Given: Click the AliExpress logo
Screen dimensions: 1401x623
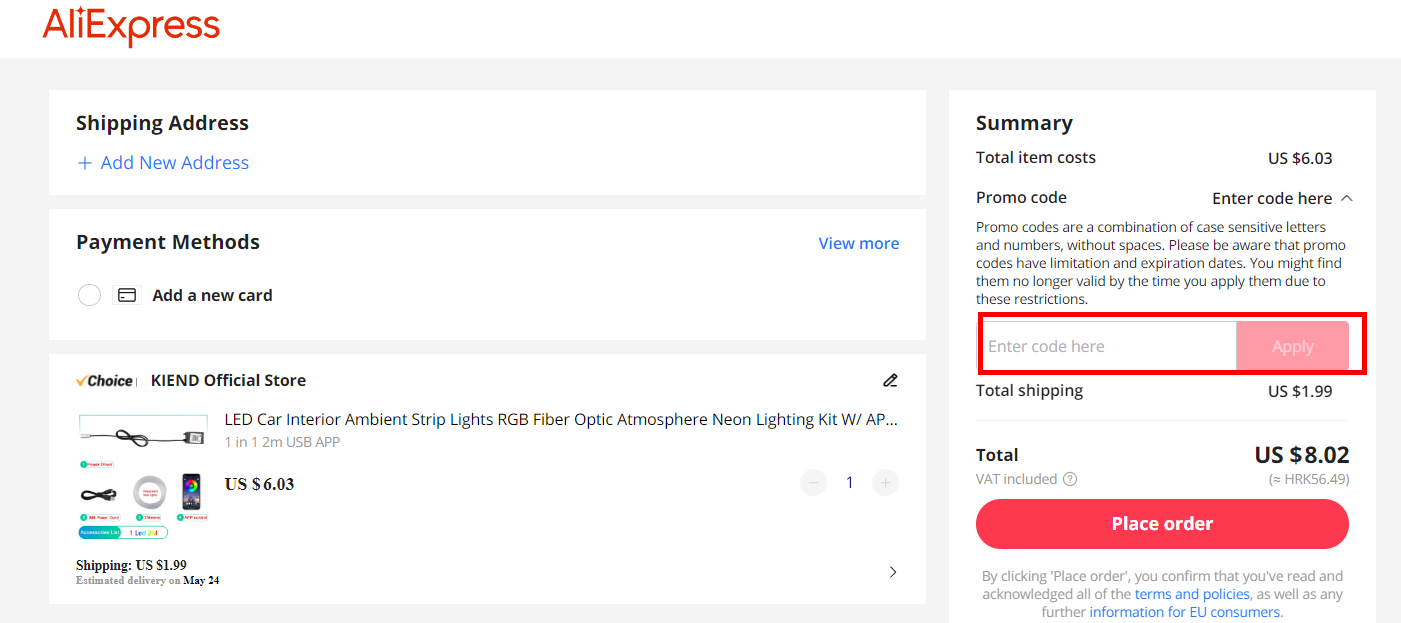Looking at the screenshot, I should pos(131,25).
